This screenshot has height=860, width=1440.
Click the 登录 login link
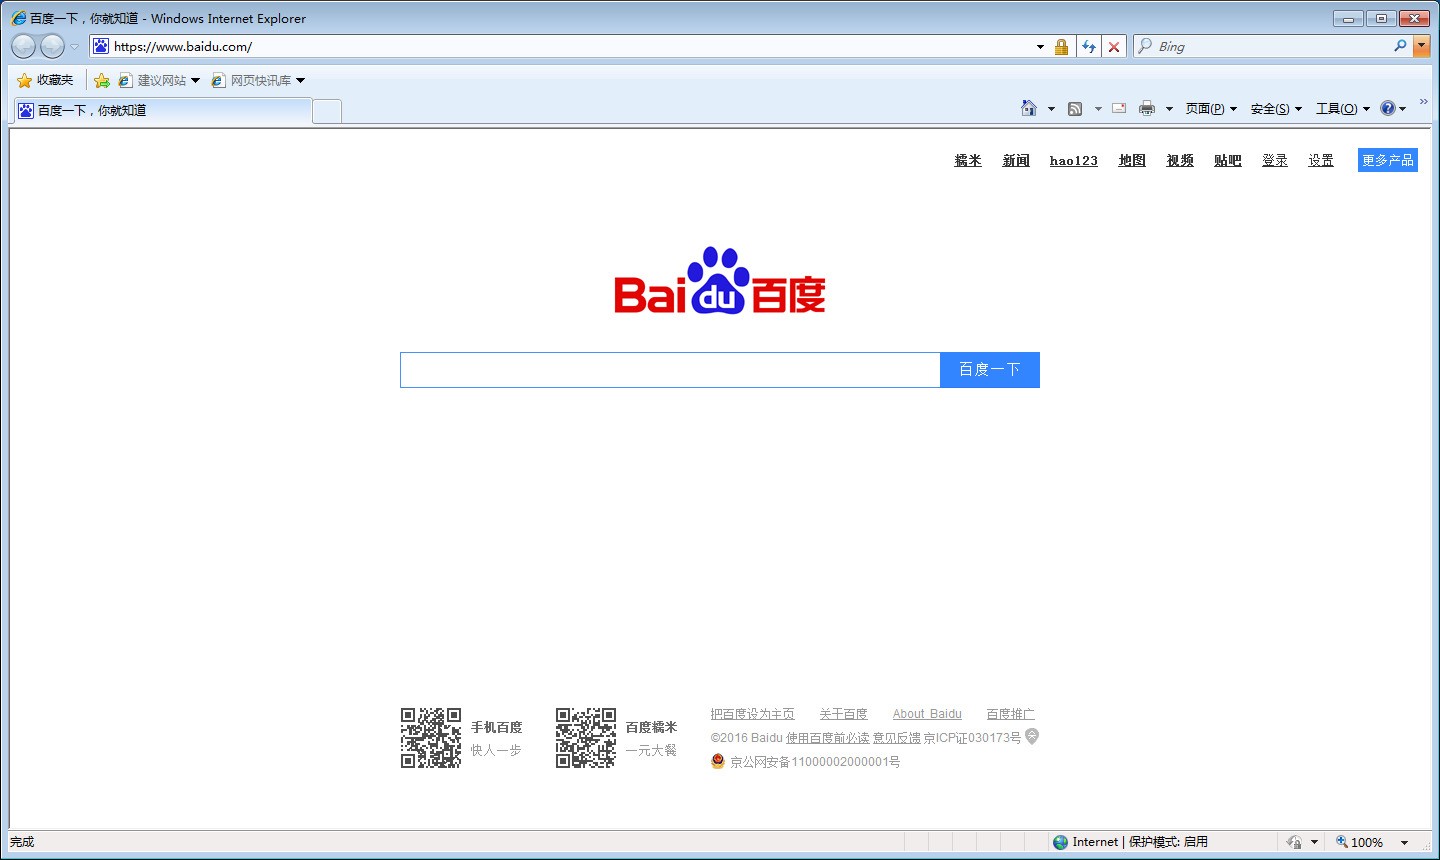pos(1275,160)
